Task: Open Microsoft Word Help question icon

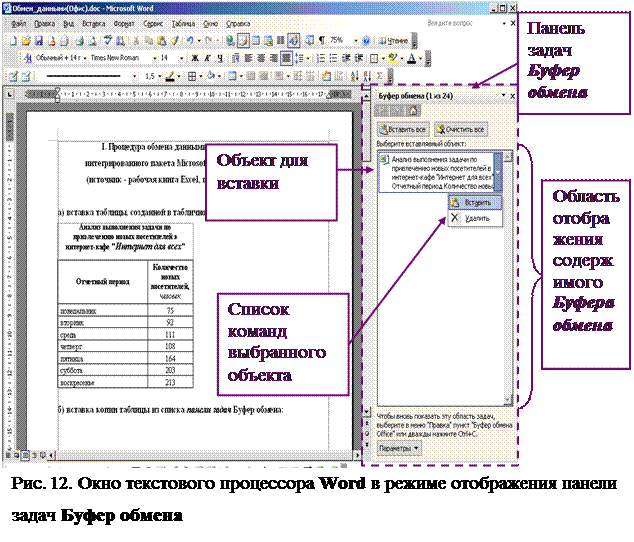Action: click(x=366, y=40)
